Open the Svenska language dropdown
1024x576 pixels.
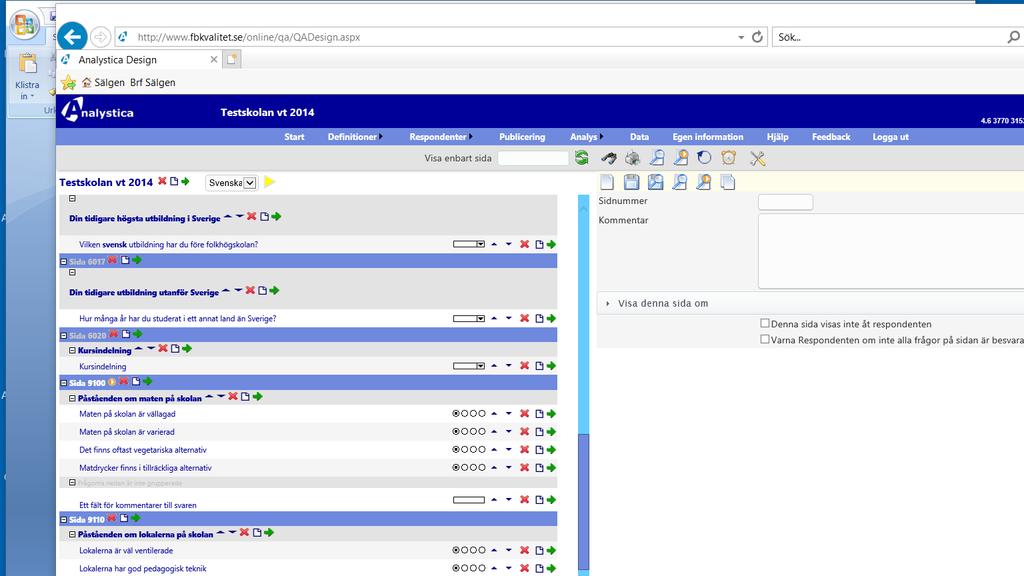click(x=231, y=183)
